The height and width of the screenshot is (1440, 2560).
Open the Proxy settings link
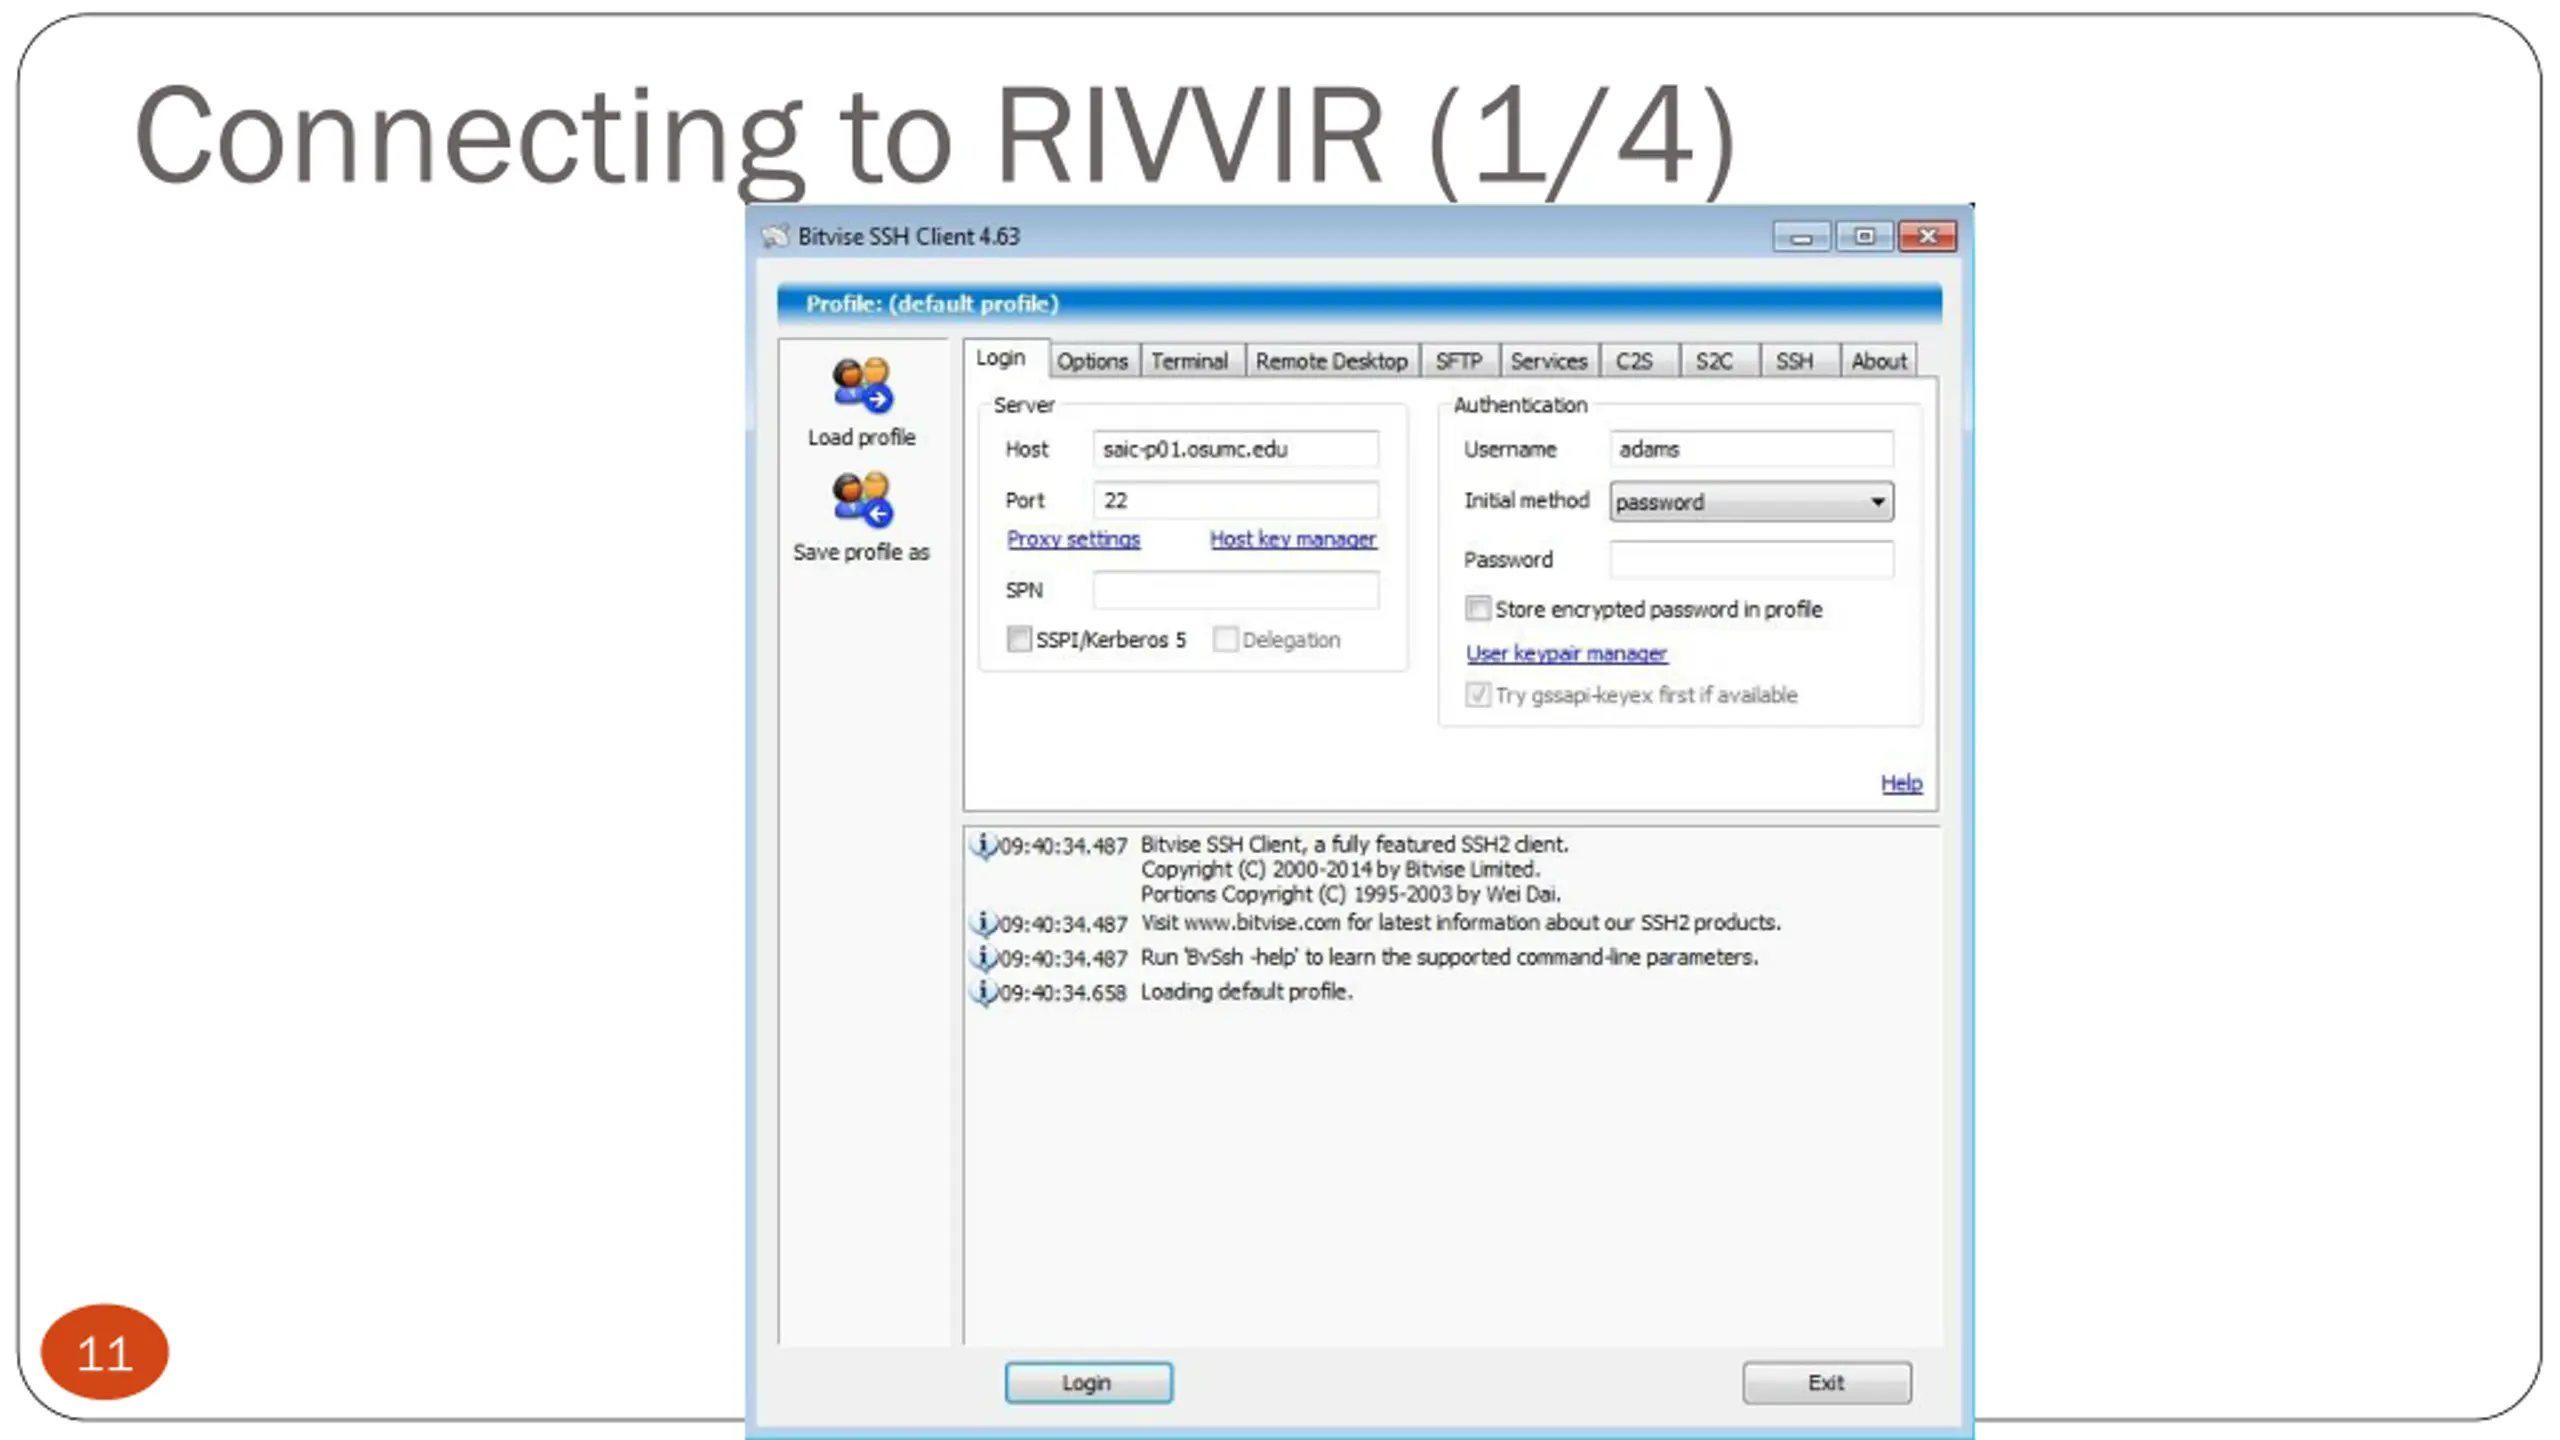(1073, 539)
